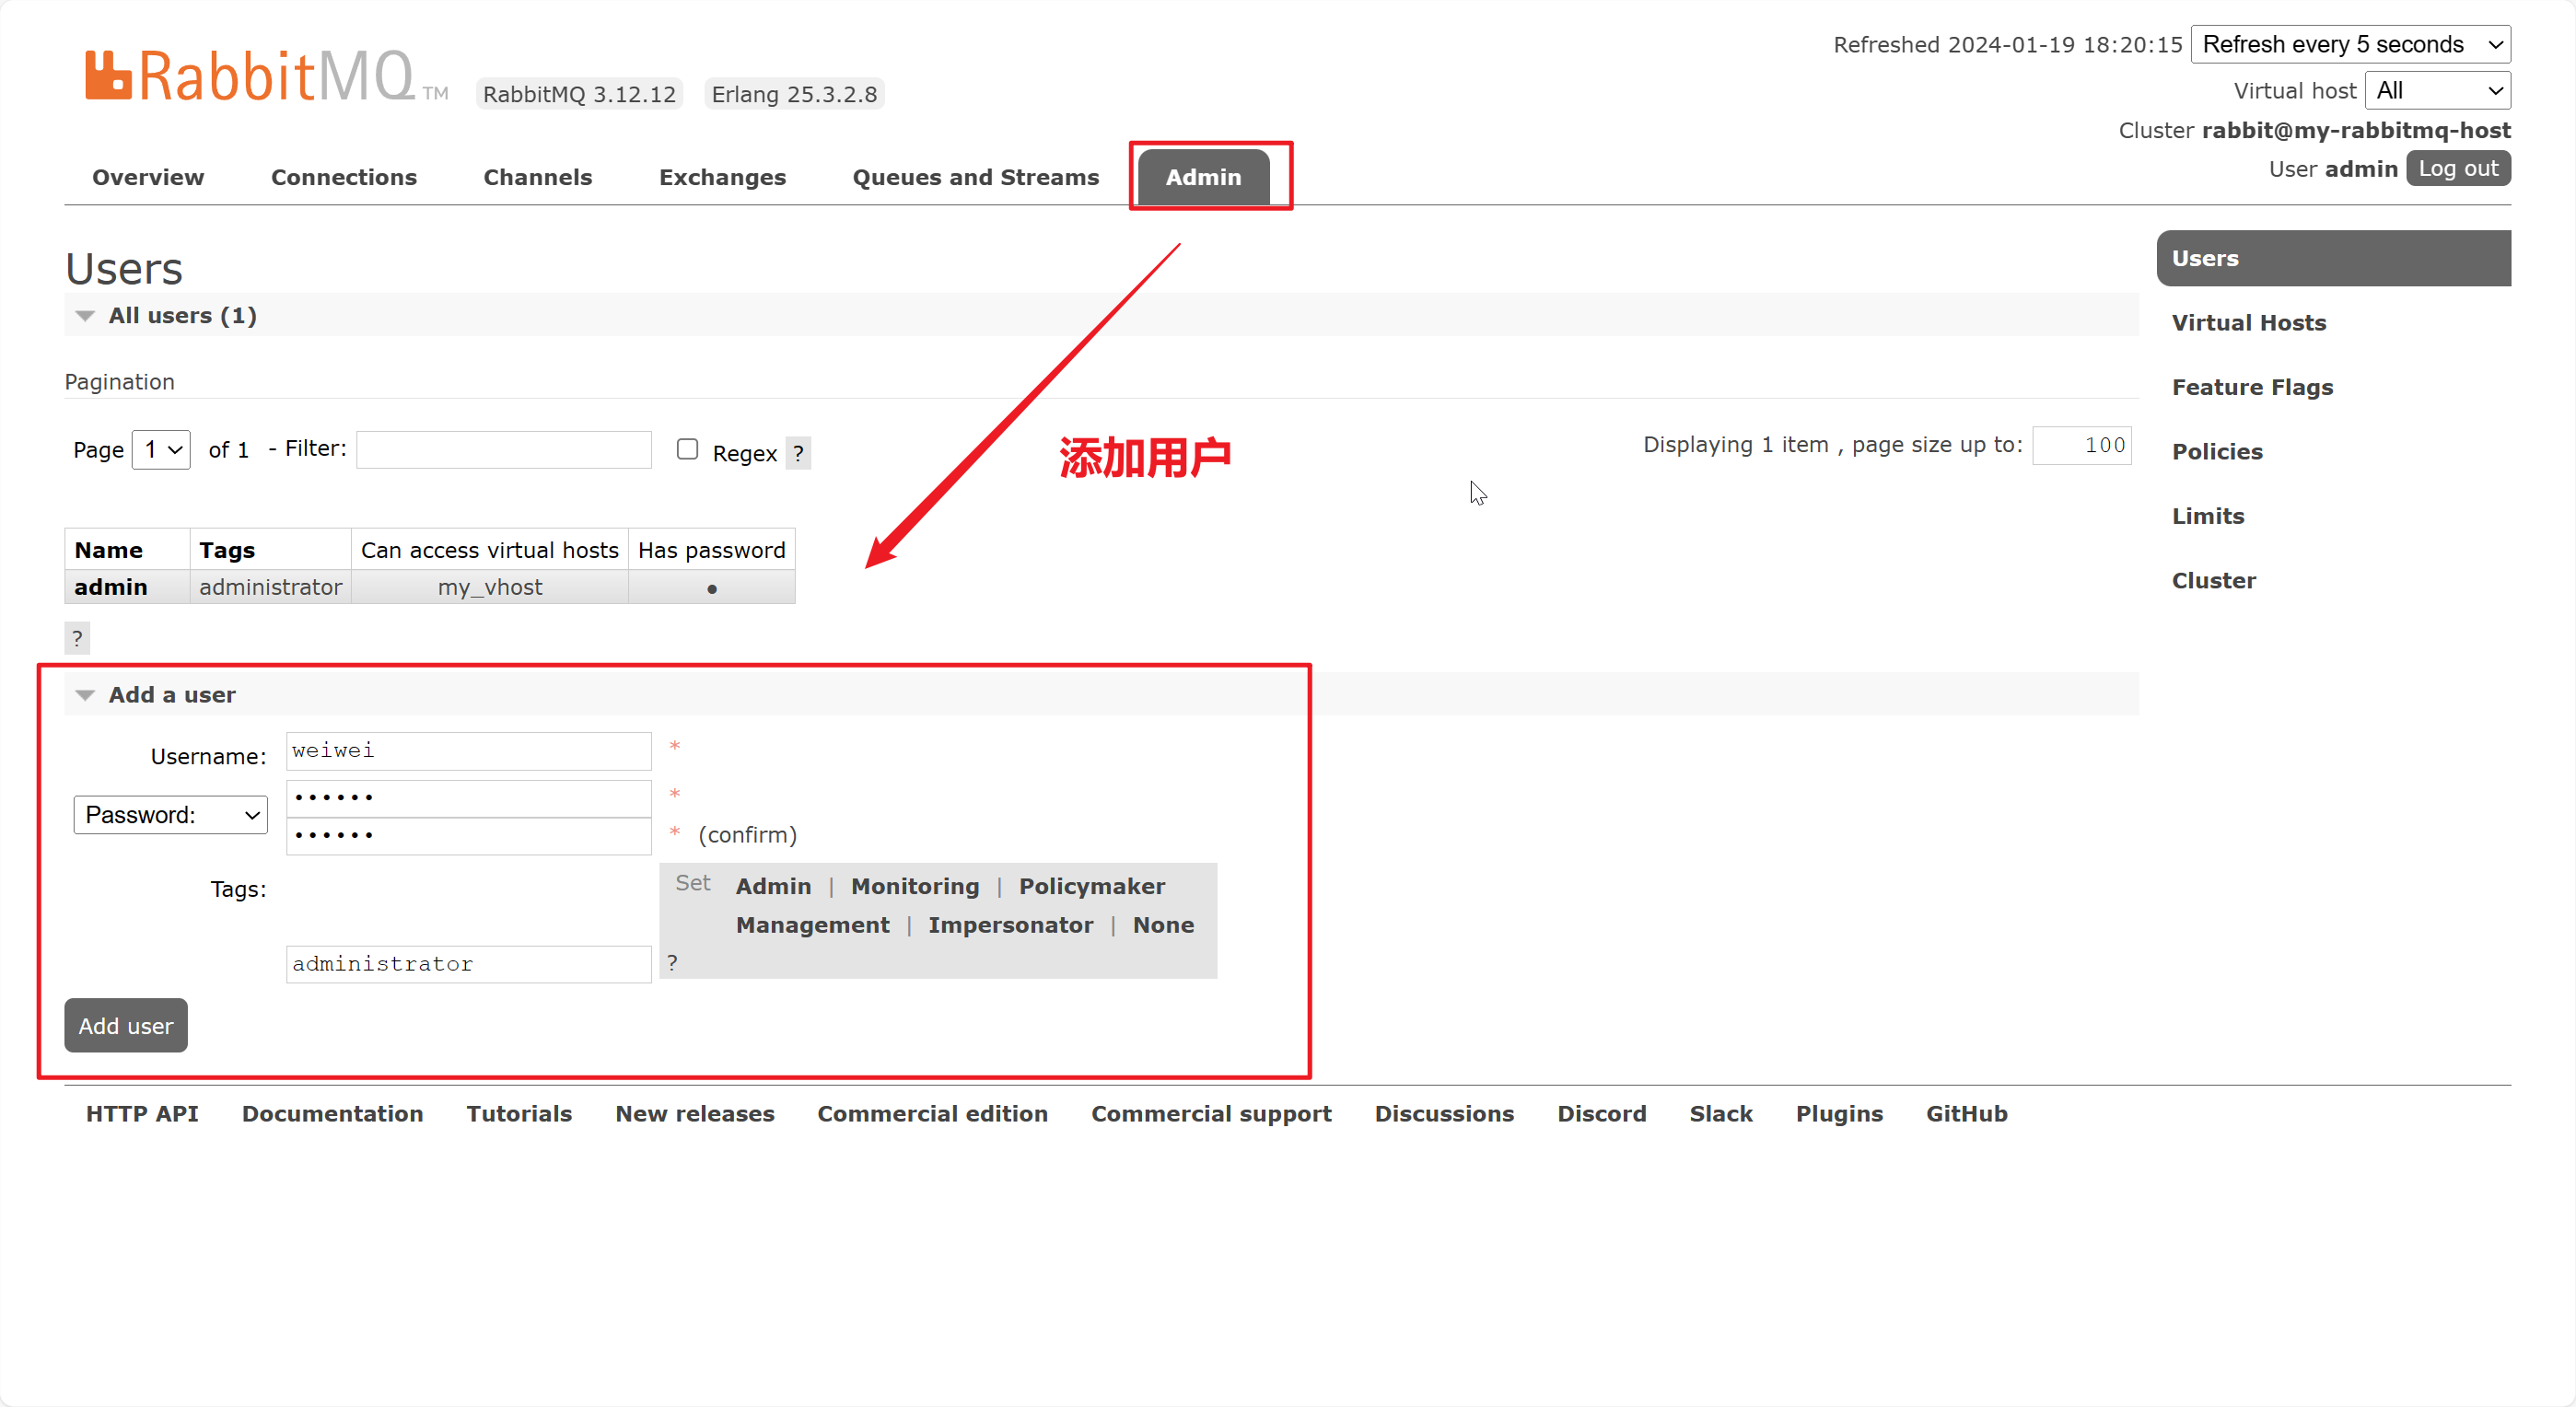Screen dimensions: 2576x1407
Task: Click the Cluster sidebar icon
Action: [x=2216, y=579]
